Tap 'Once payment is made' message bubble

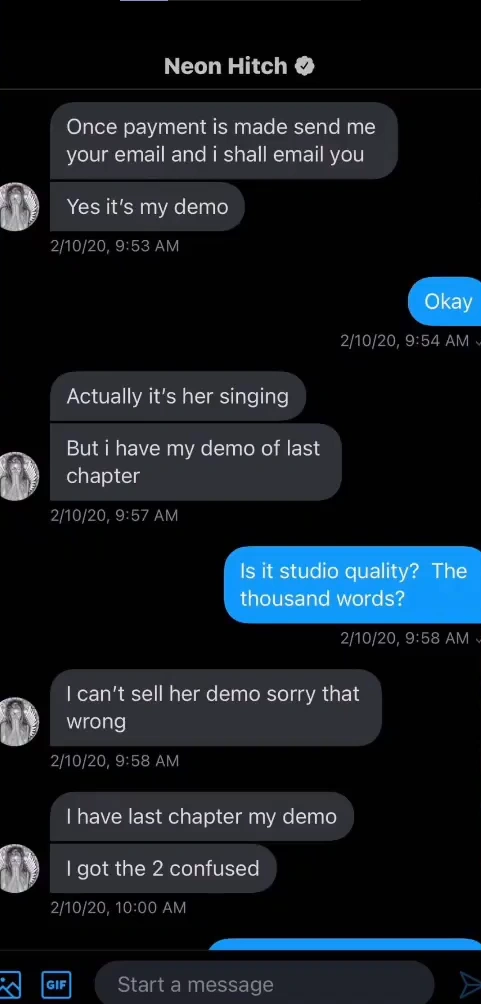click(x=224, y=141)
